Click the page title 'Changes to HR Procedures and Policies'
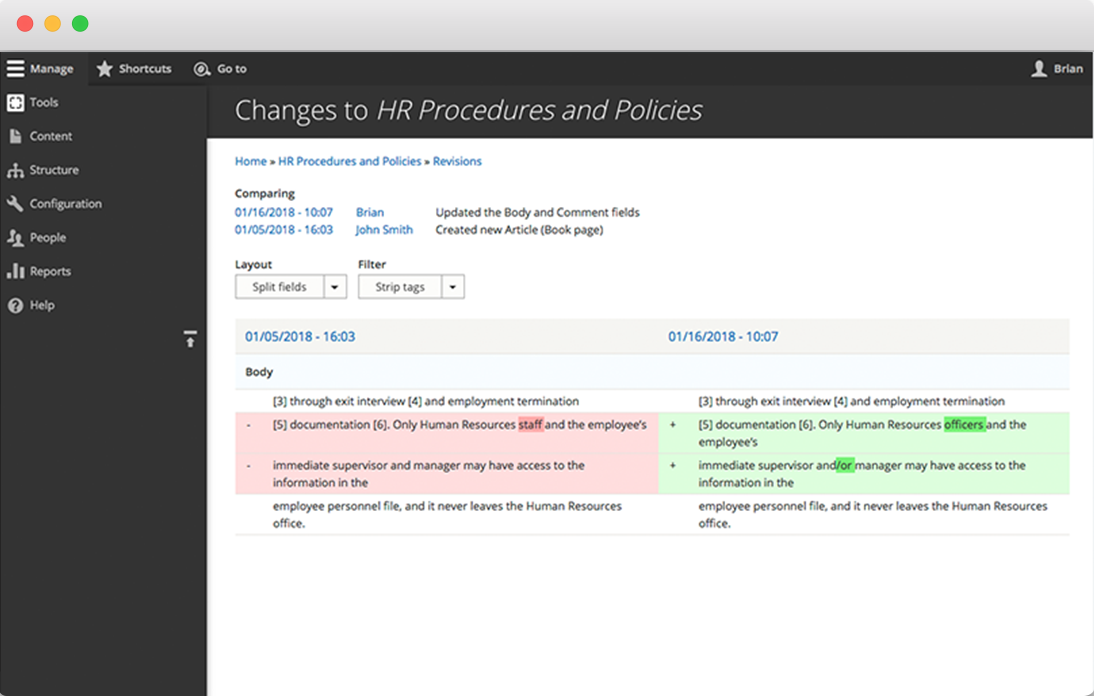The image size is (1094, 696). tap(468, 110)
